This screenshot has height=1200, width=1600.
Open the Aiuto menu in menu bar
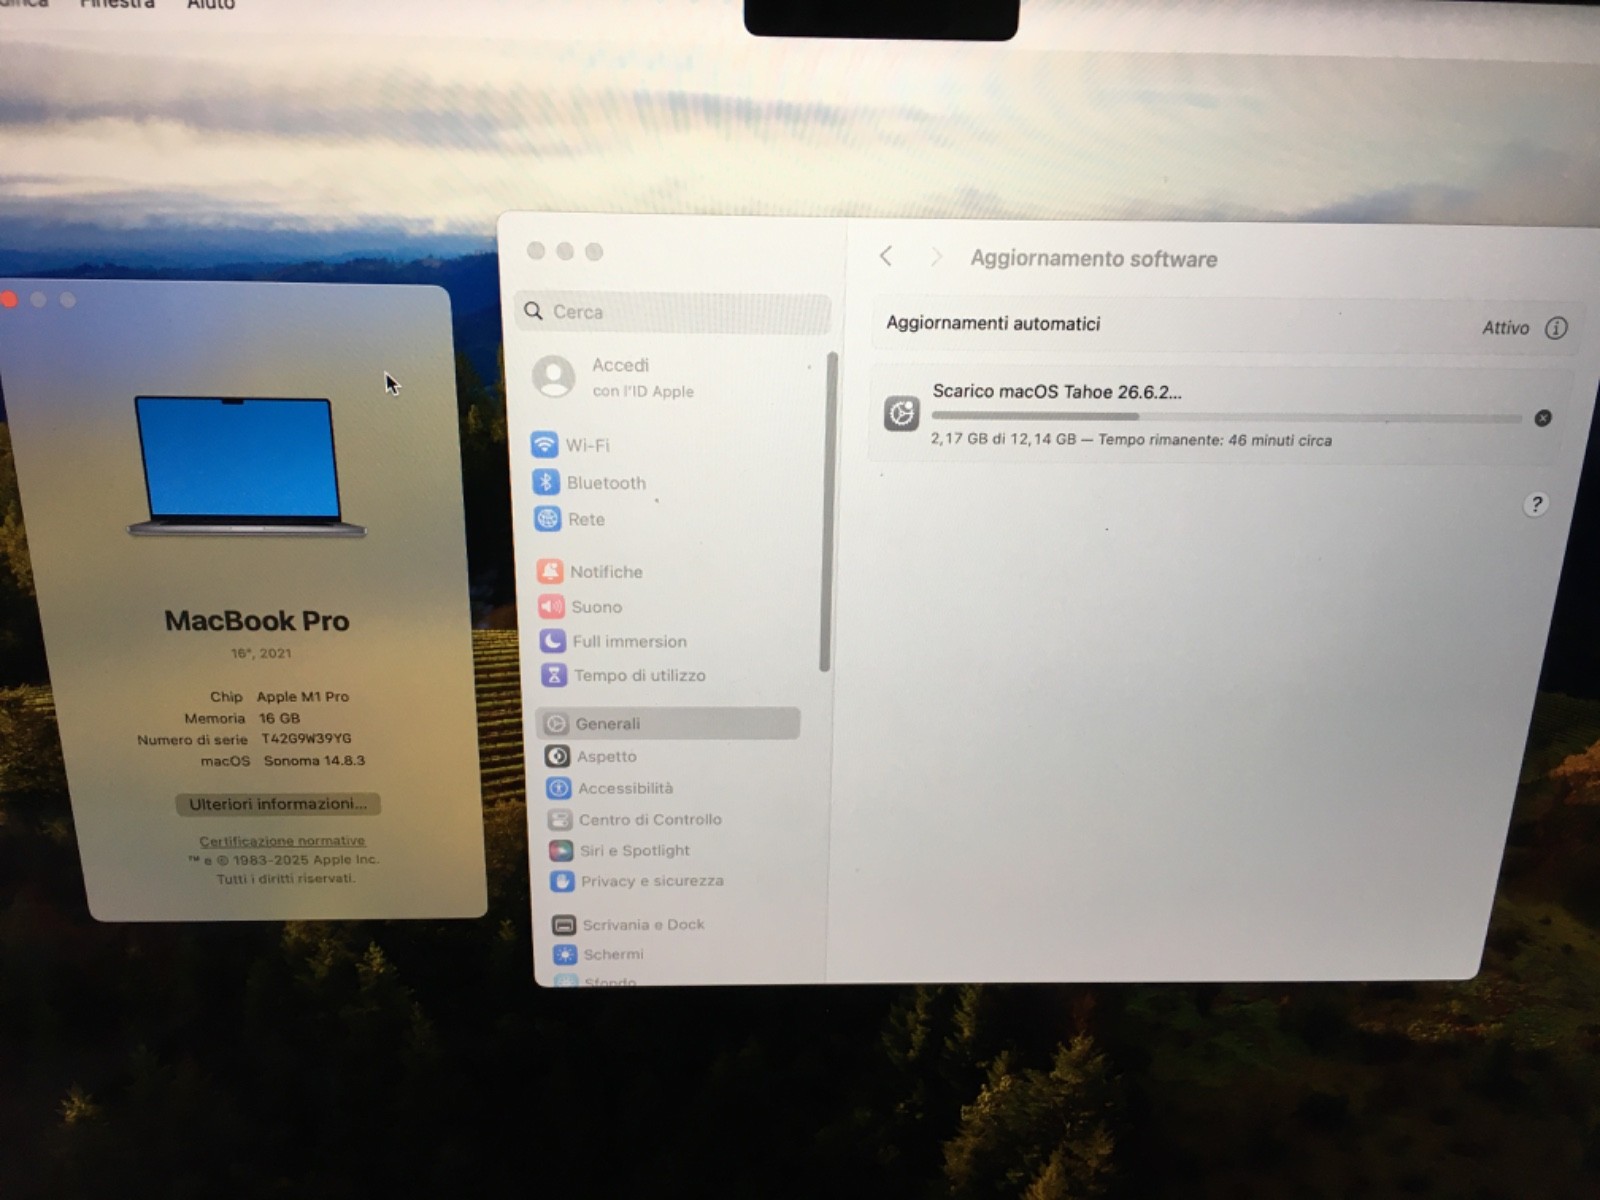pos(210,5)
